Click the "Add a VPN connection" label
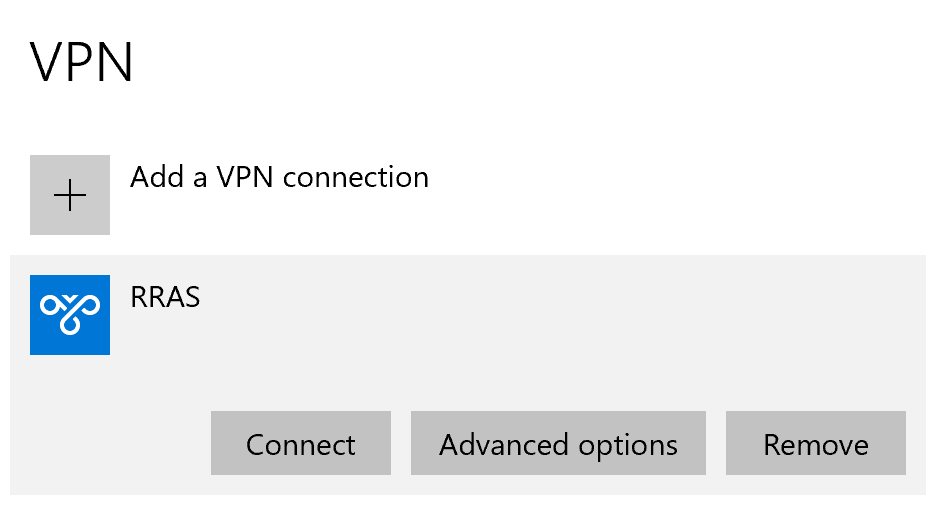The height and width of the screenshot is (532, 946). click(x=279, y=178)
